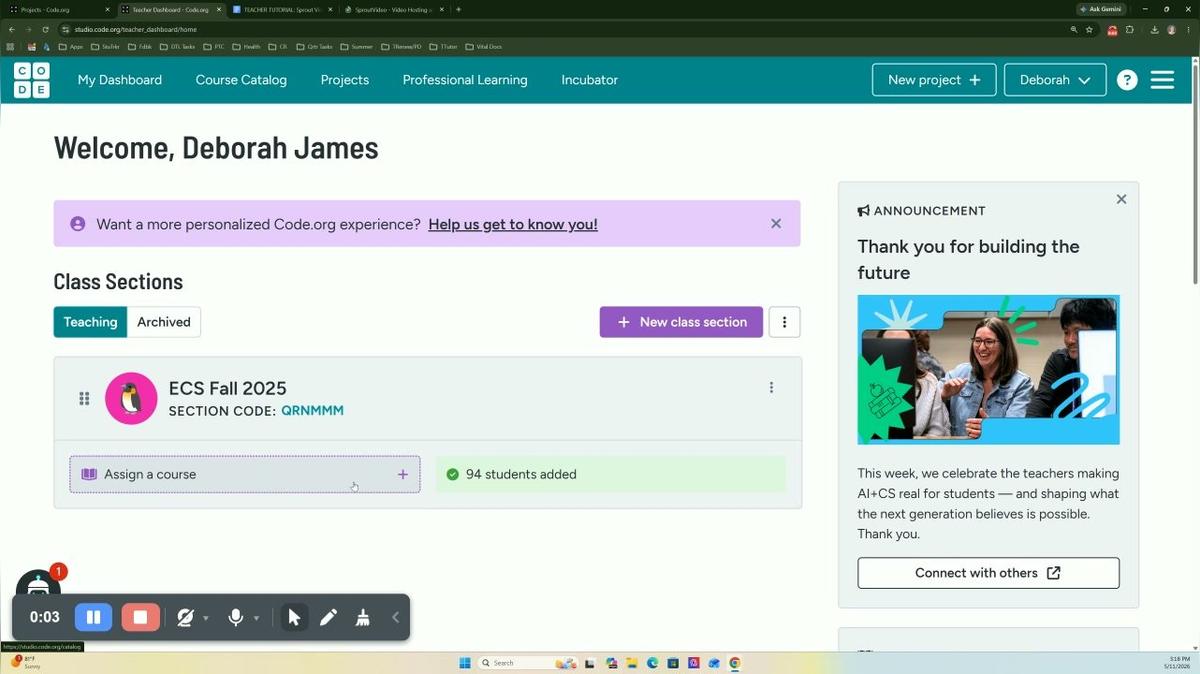Click the penguin avatar of ECS Fall 2025
The height and width of the screenshot is (674, 1200).
click(x=131, y=398)
